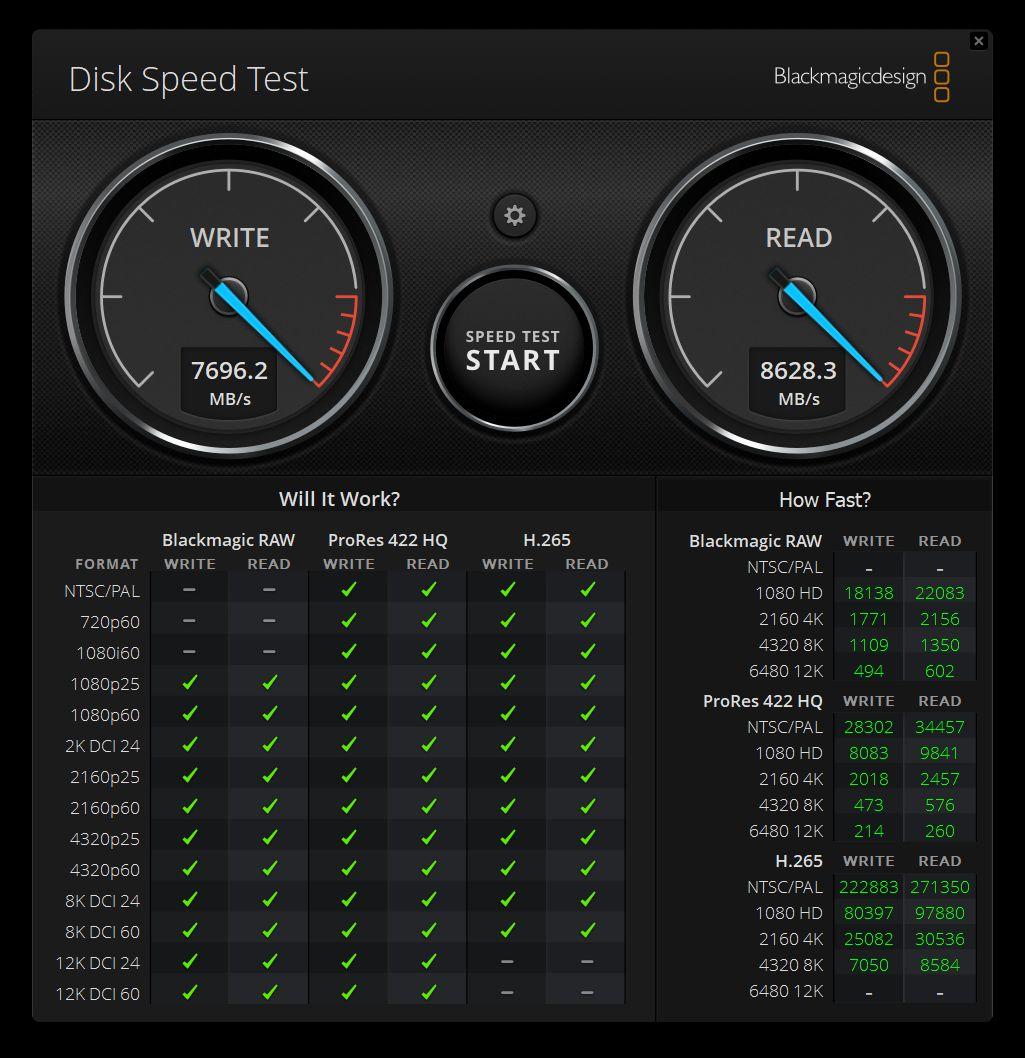Click the Disk Speed Test title

[x=188, y=79]
